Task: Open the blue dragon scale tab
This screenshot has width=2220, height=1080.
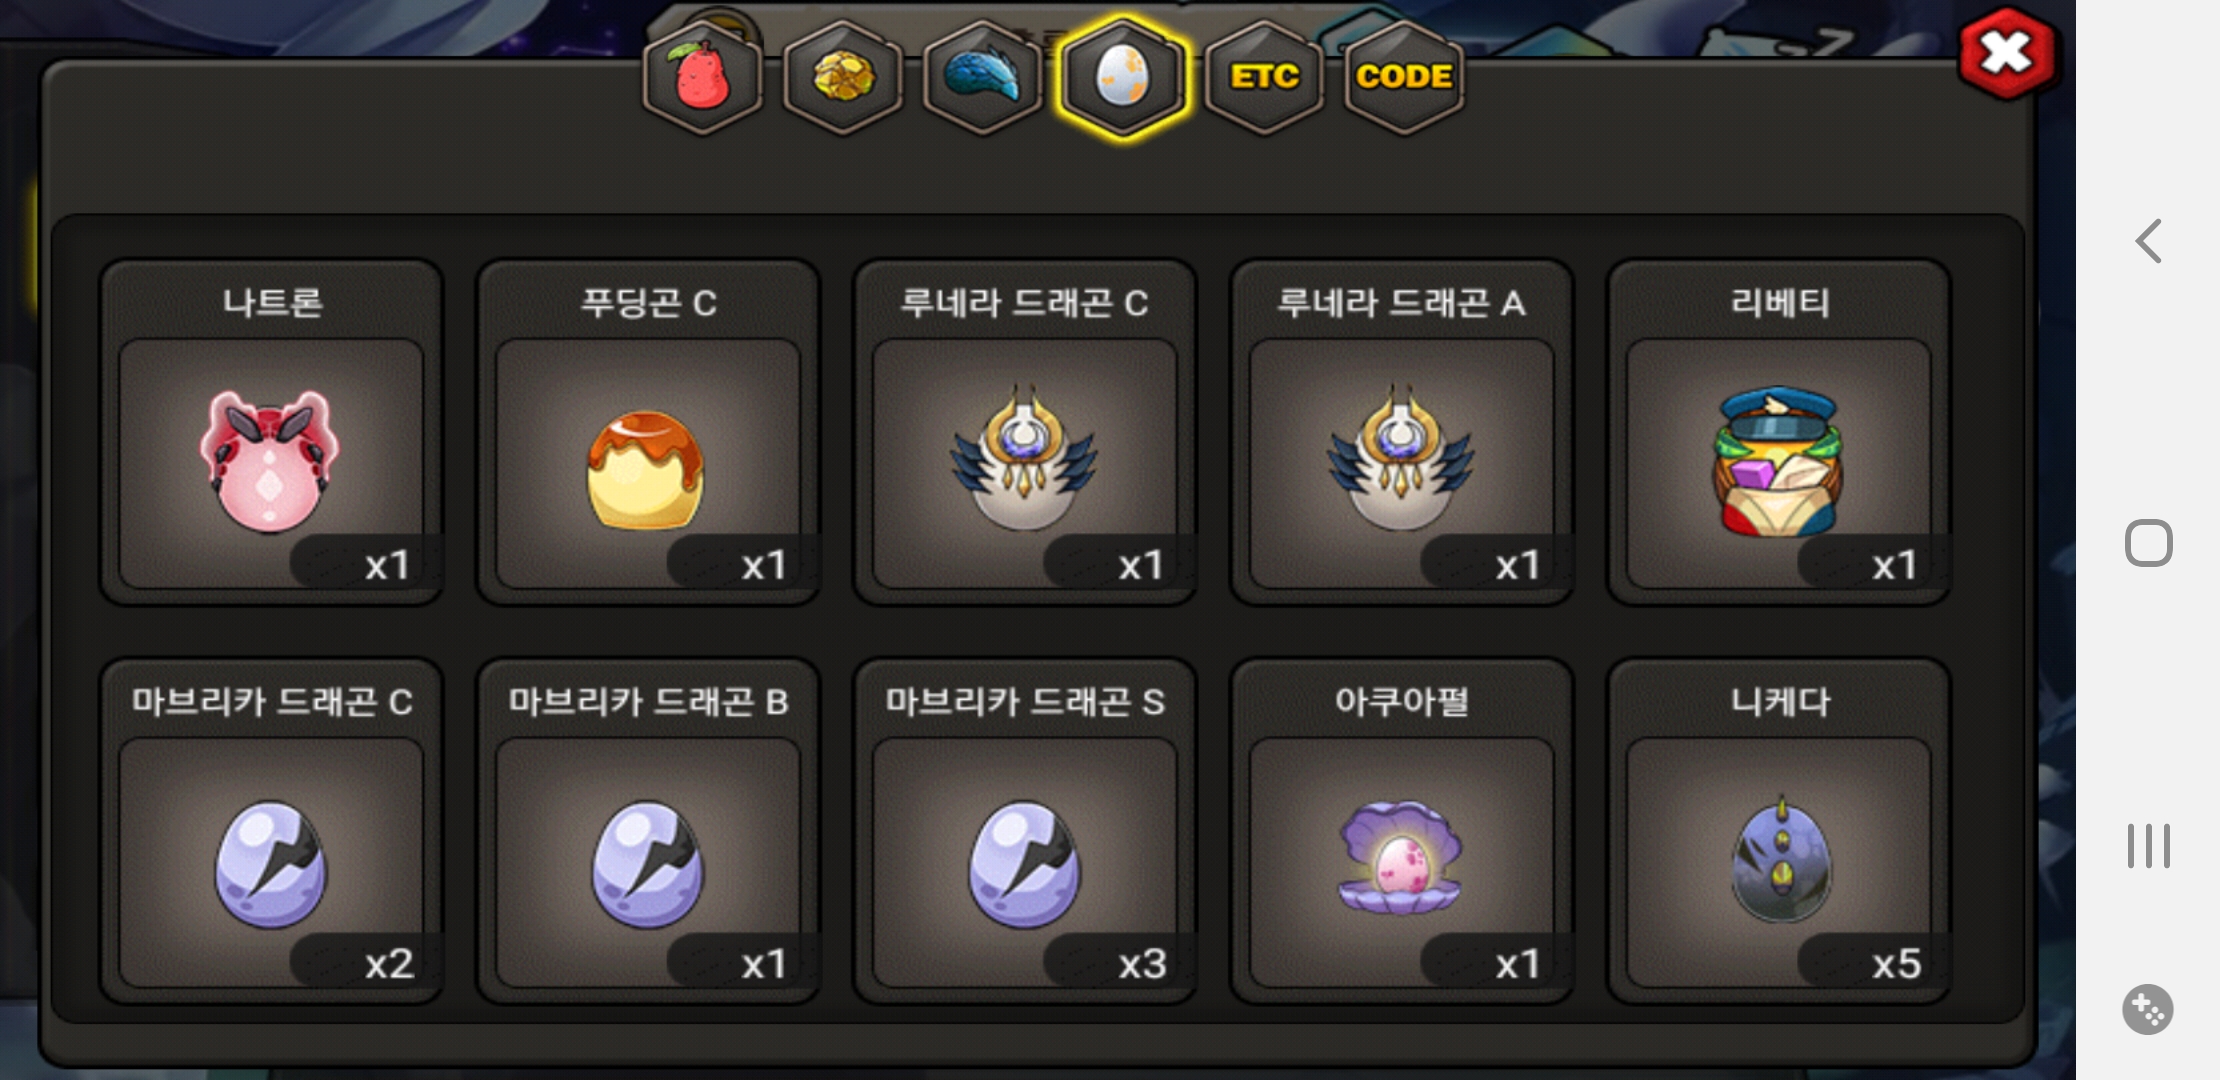Action: coord(983,78)
